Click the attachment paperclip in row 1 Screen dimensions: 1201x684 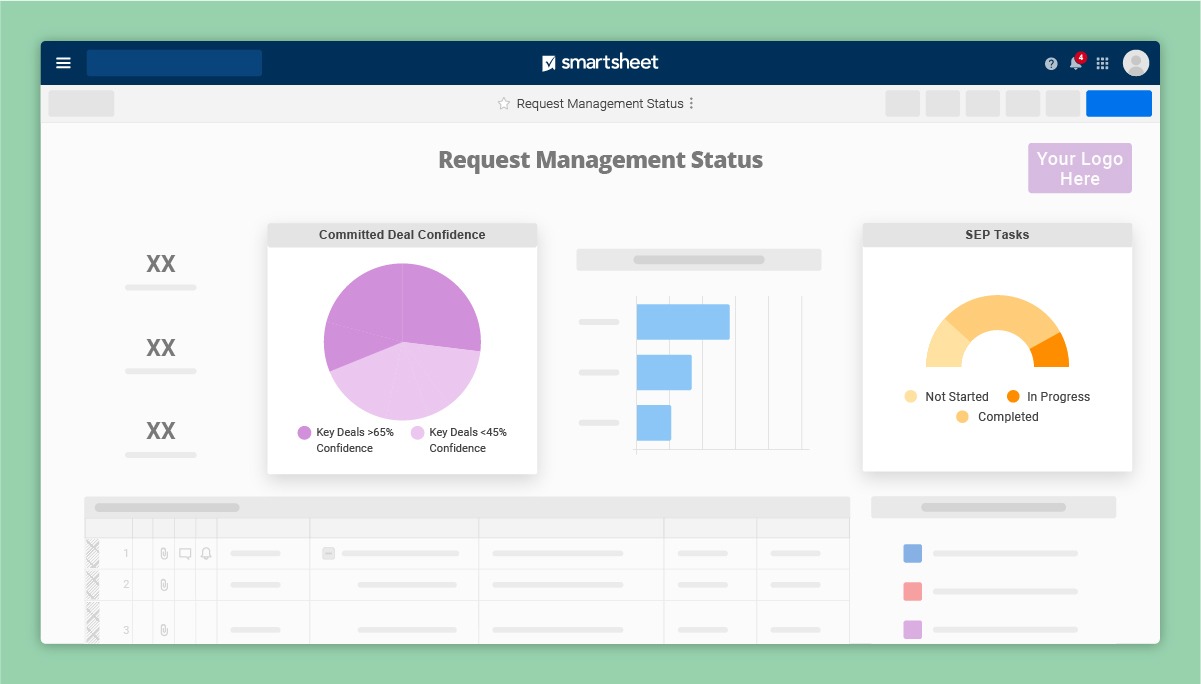click(164, 553)
